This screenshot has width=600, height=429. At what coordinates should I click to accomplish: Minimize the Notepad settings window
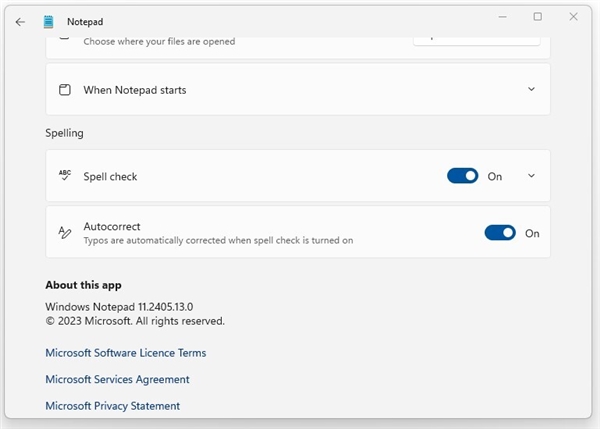point(502,16)
